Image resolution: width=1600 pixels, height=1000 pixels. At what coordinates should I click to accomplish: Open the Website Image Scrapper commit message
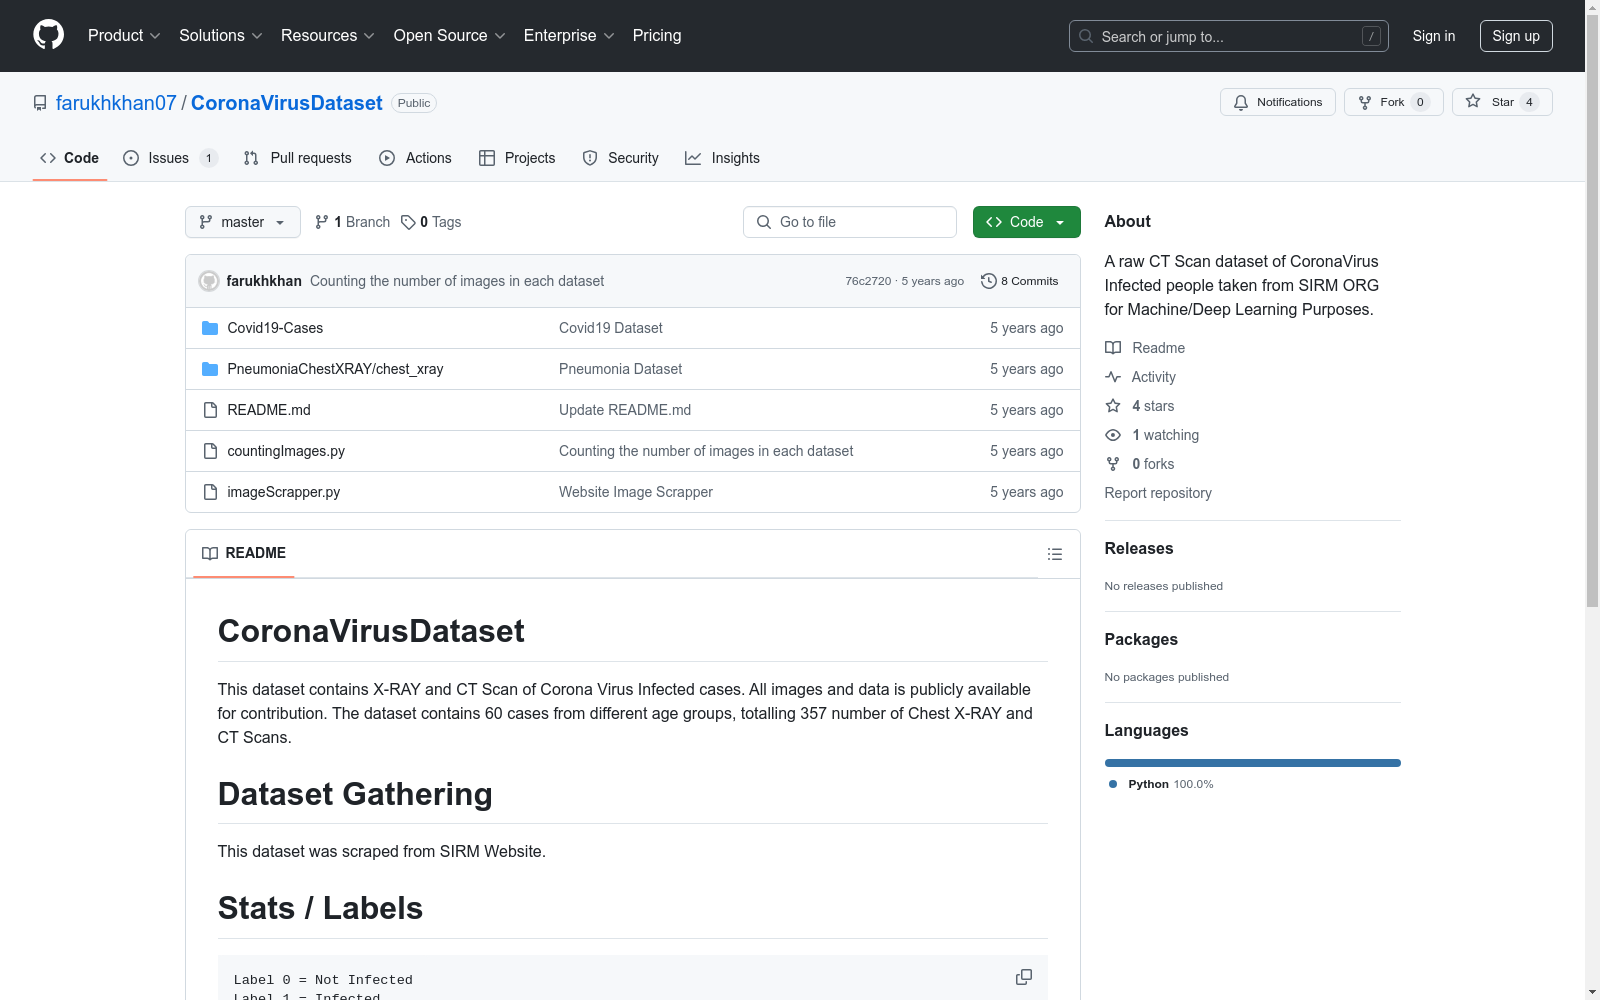[636, 492]
